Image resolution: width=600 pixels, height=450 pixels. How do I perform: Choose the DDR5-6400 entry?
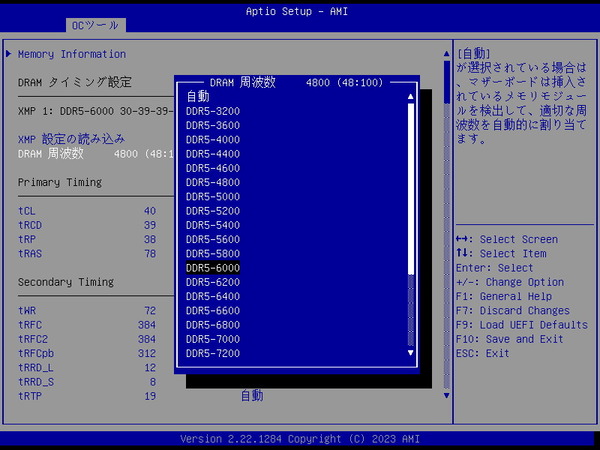[213, 296]
